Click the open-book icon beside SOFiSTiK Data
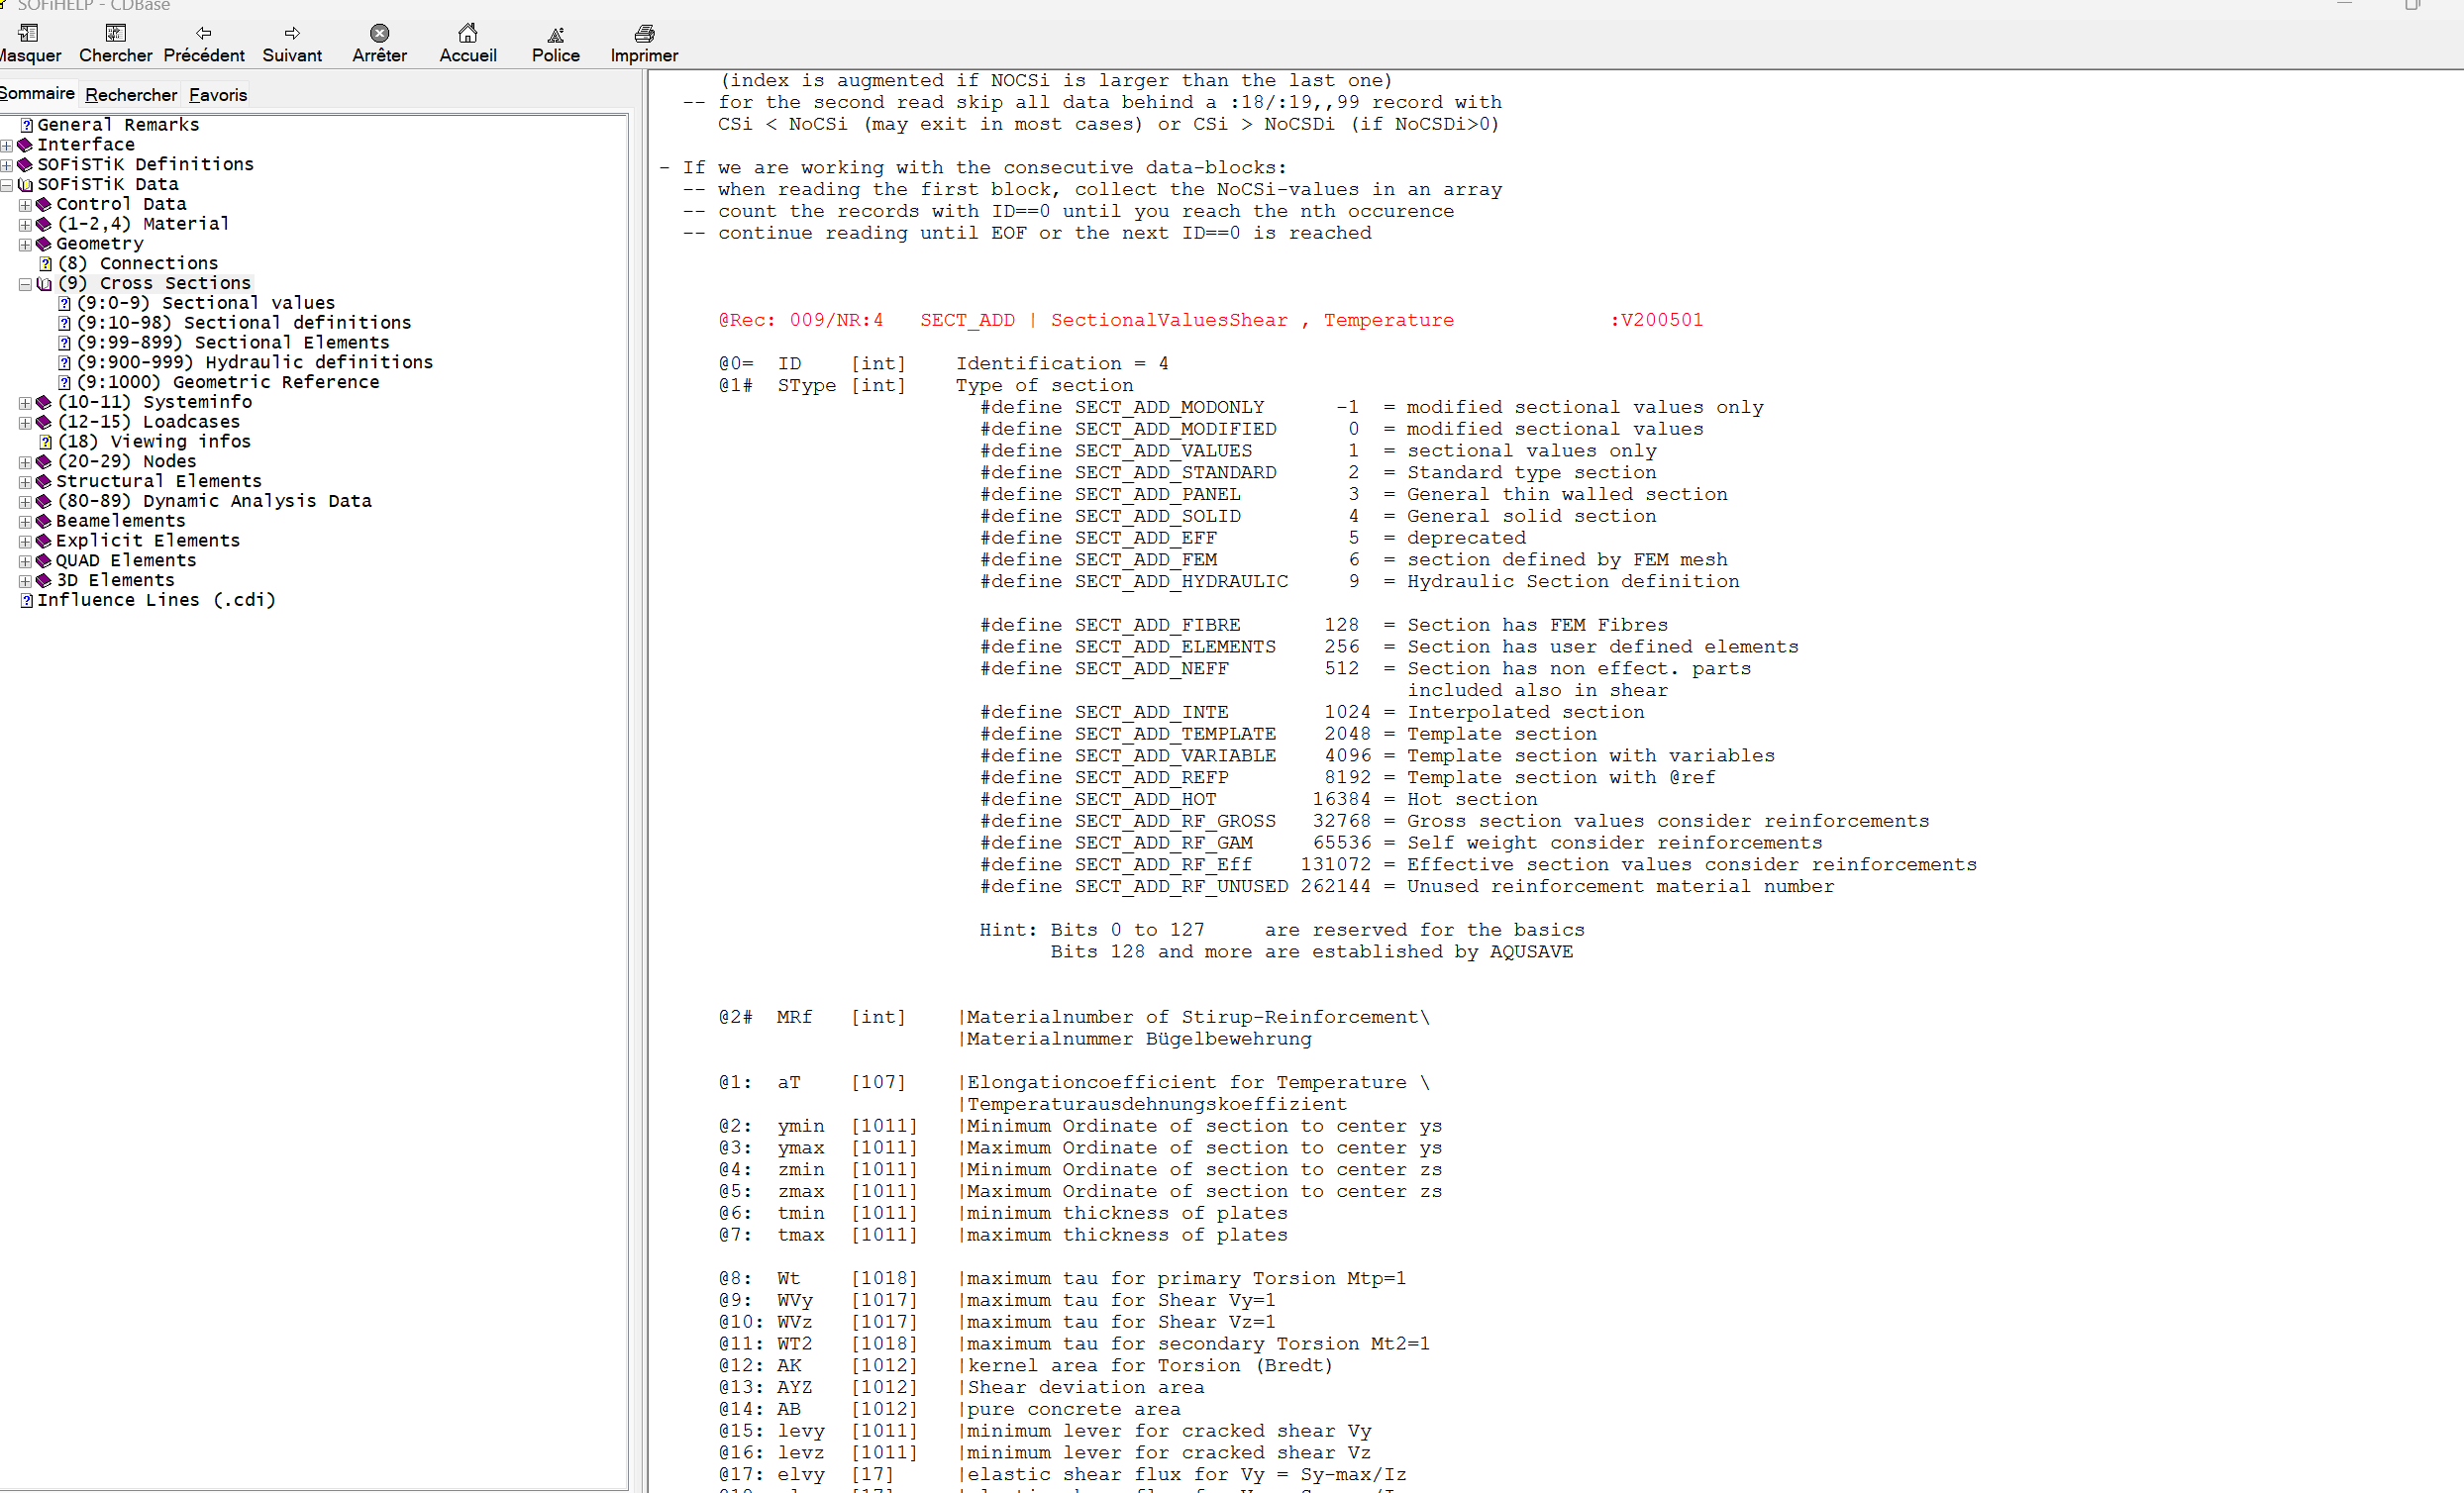 pyautogui.click(x=26, y=185)
